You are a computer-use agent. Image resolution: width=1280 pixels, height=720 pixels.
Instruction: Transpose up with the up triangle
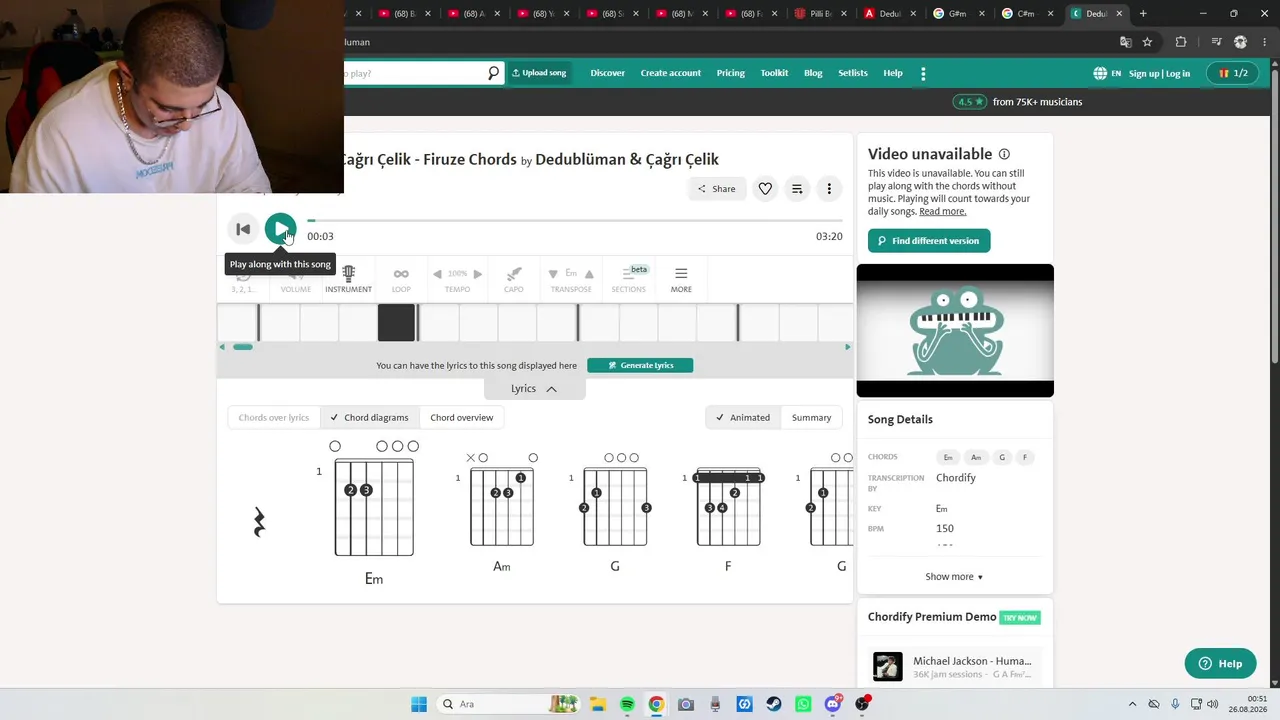589,274
